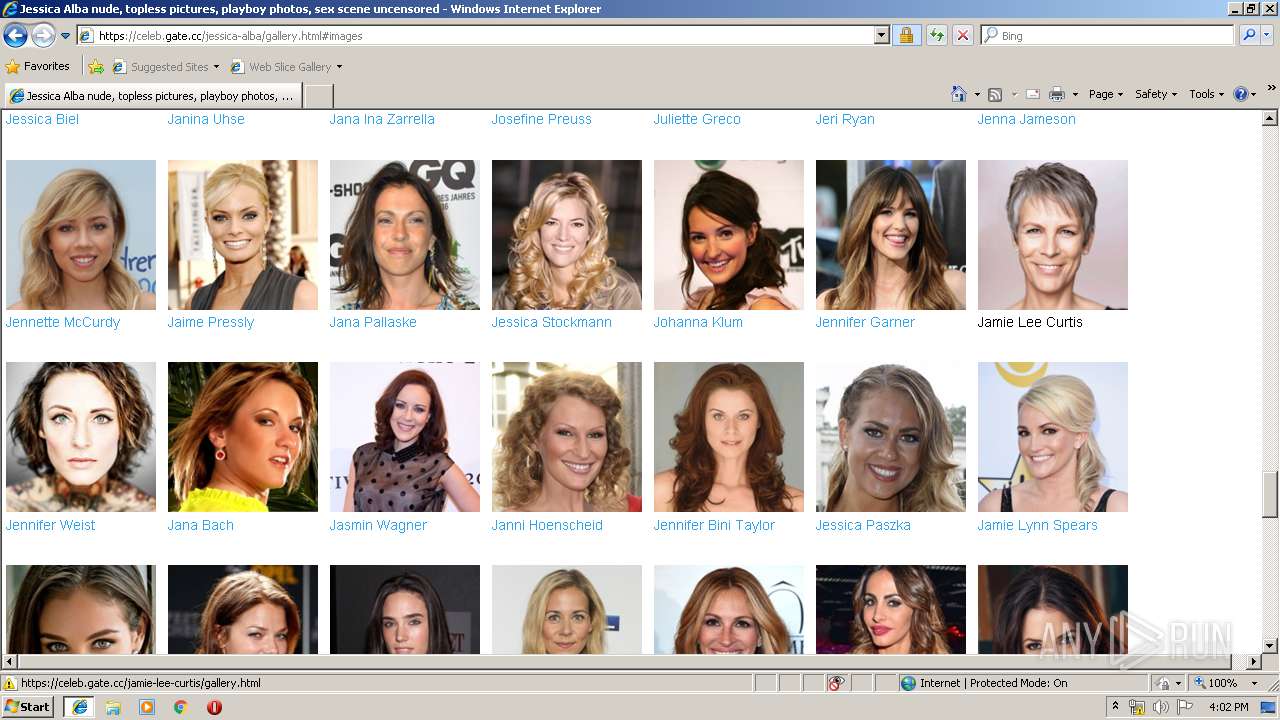The image size is (1280, 720).
Task: Click the security lock icon
Action: tap(906, 35)
